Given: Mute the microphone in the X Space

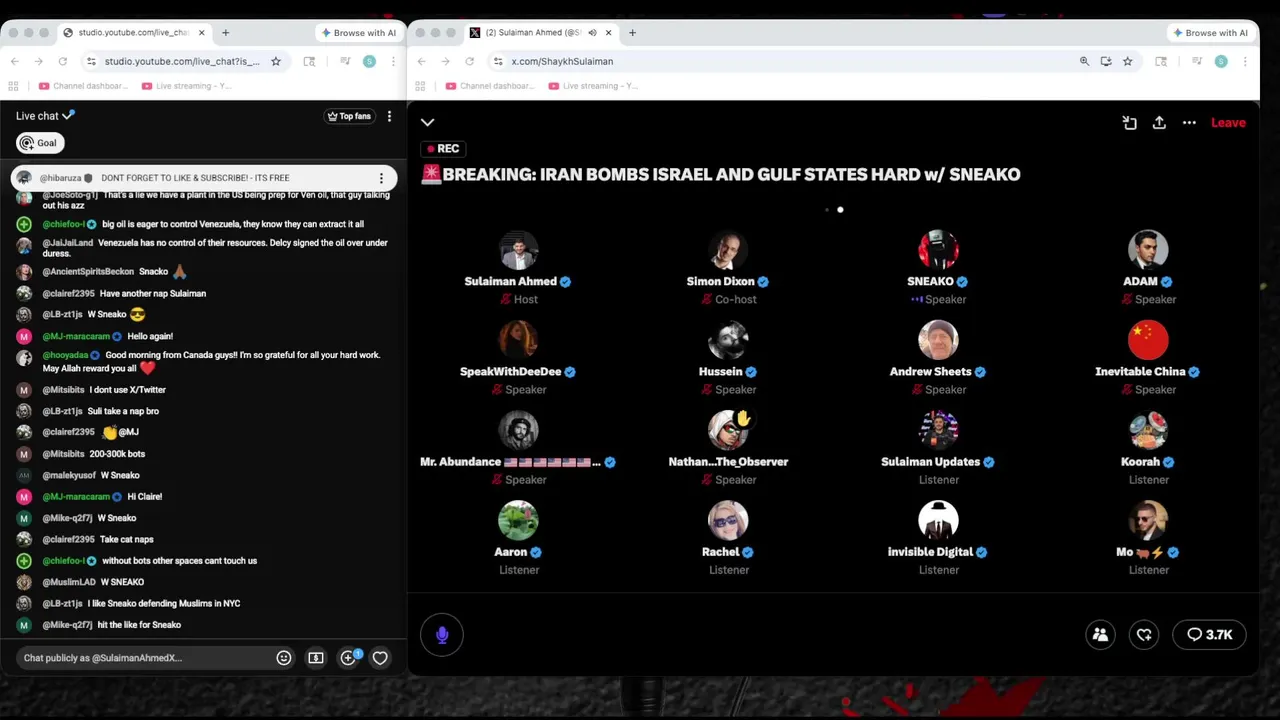Looking at the screenshot, I should [x=442, y=635].
